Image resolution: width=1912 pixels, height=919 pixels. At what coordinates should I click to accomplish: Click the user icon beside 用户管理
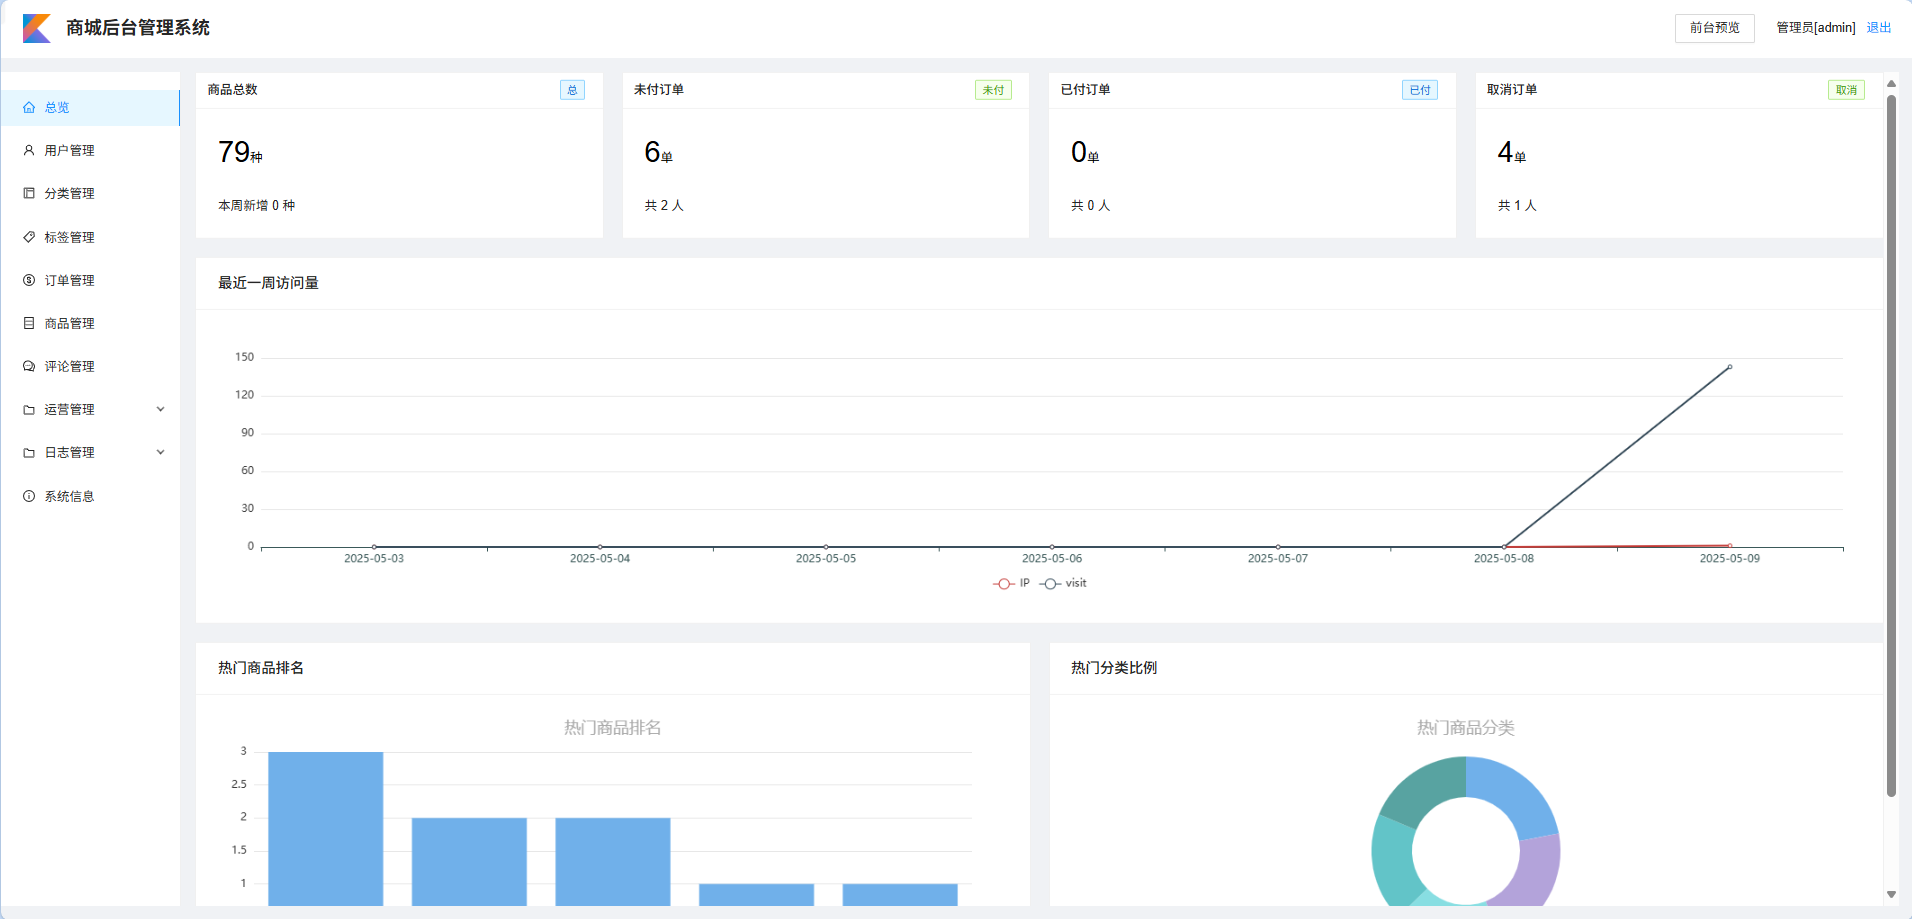[x=29, y=150]
